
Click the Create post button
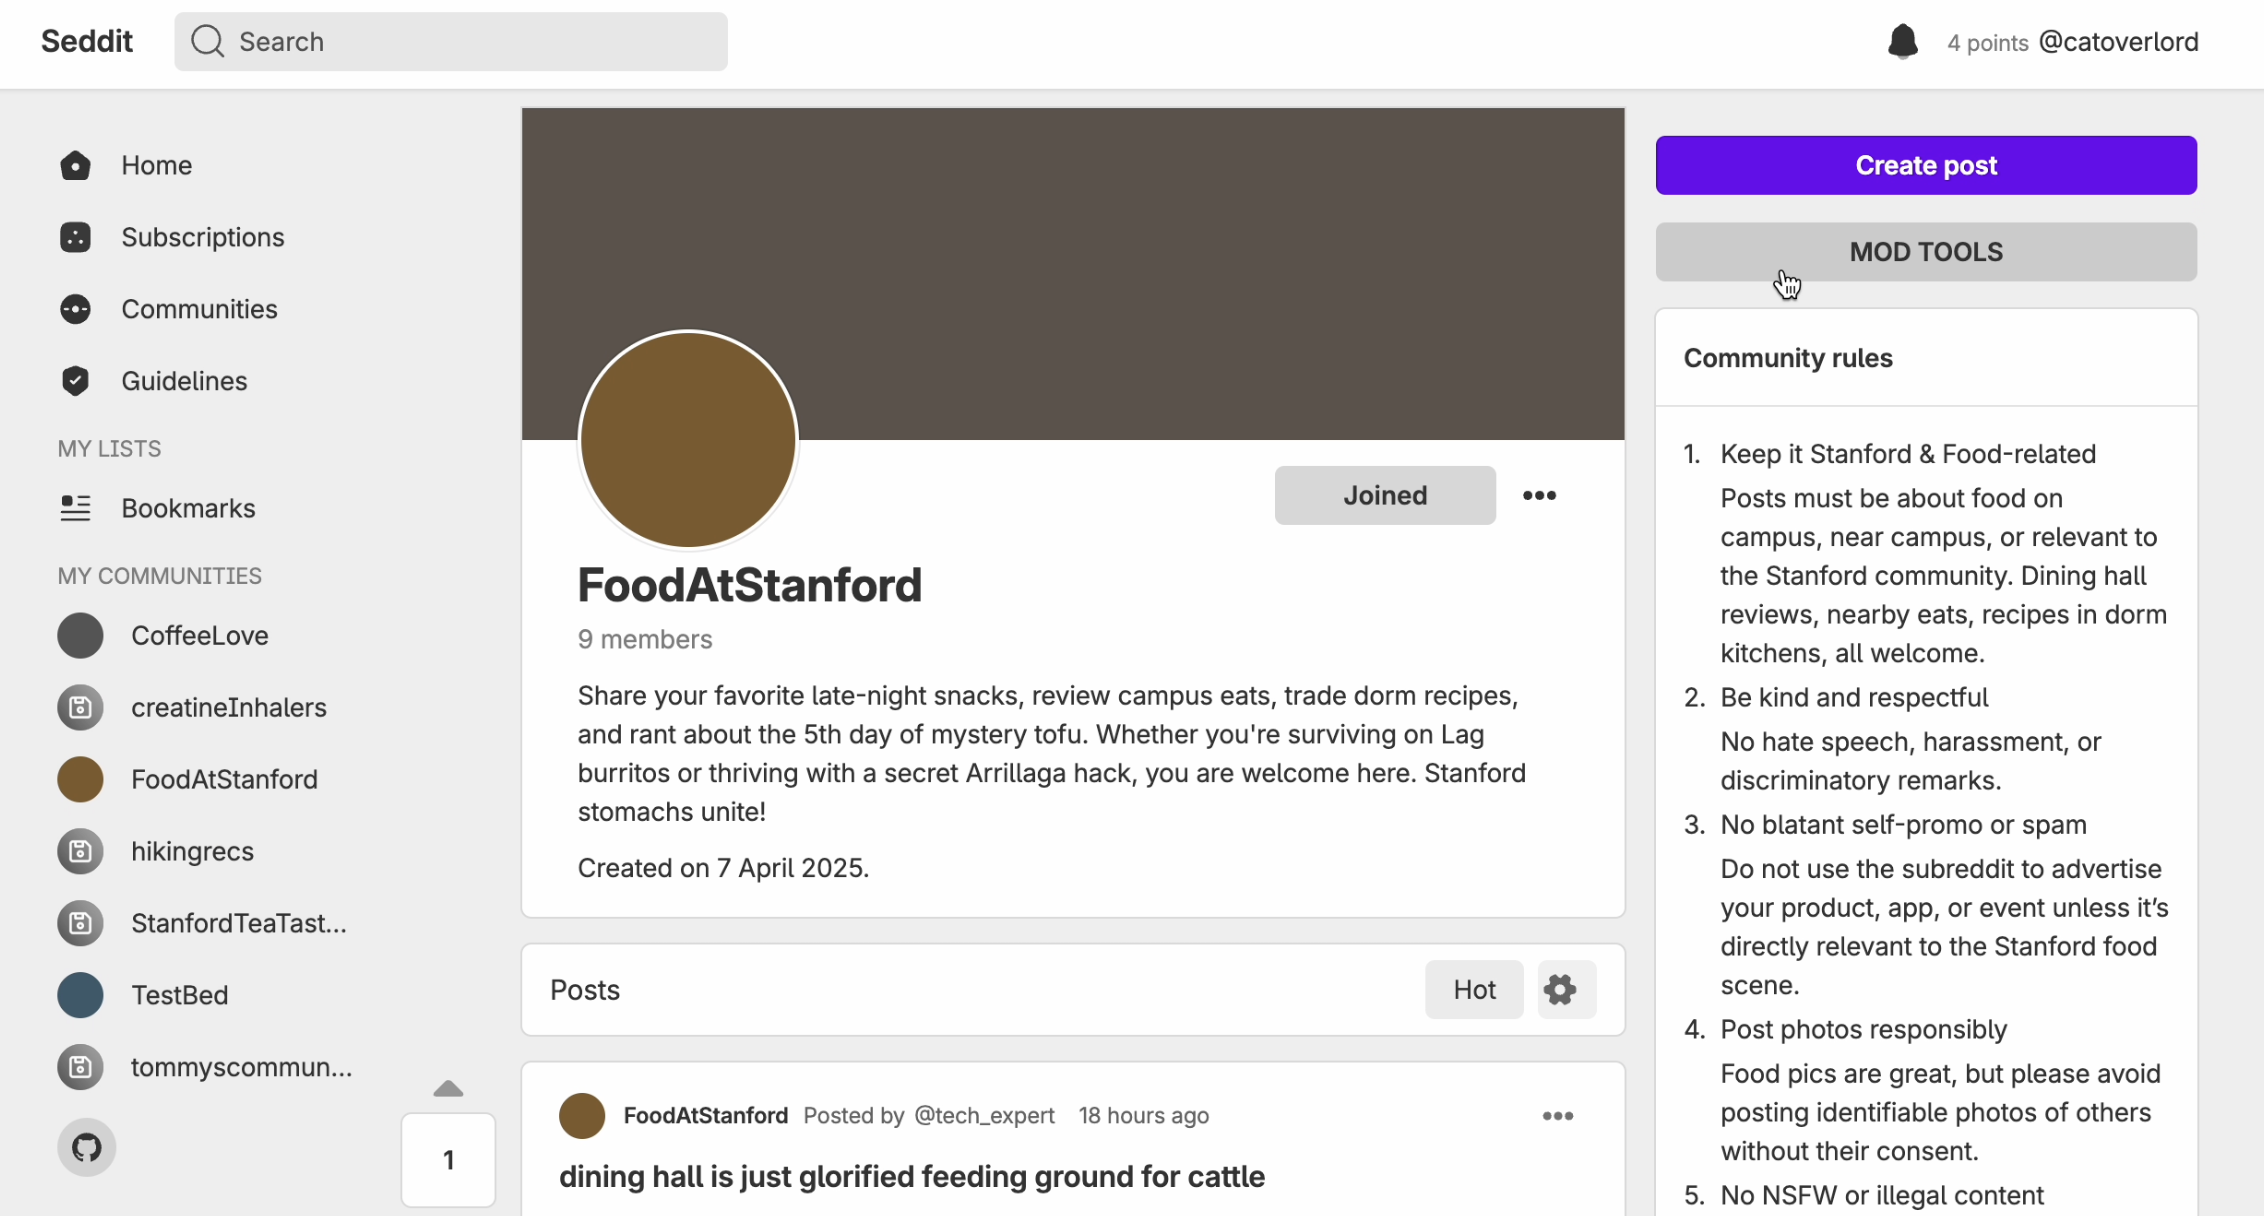(x=1926, y=165)
